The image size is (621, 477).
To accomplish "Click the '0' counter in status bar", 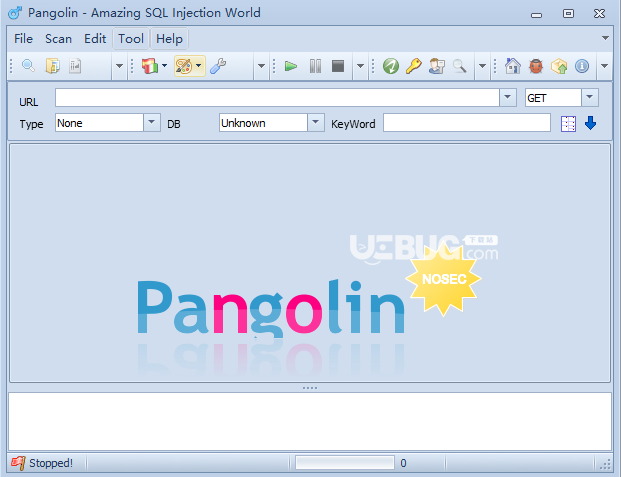I will coord(403,463).
